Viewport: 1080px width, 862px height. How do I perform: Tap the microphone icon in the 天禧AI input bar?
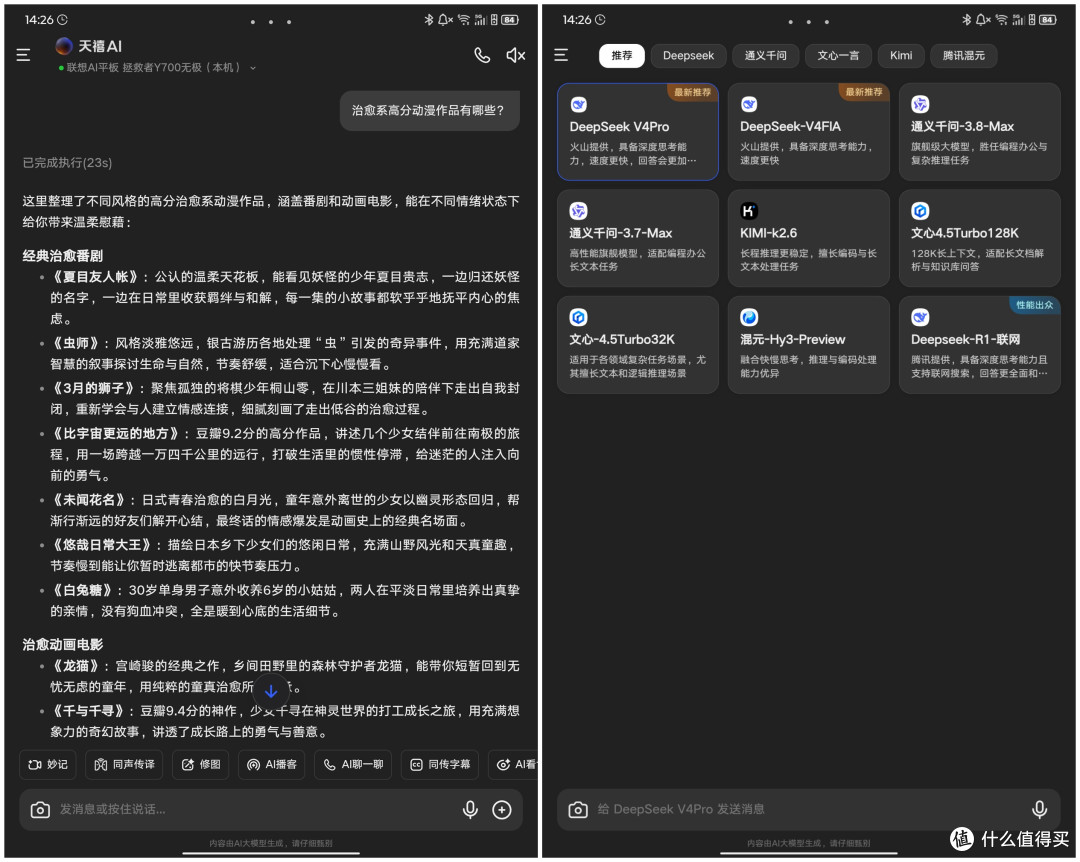point(470,810)
